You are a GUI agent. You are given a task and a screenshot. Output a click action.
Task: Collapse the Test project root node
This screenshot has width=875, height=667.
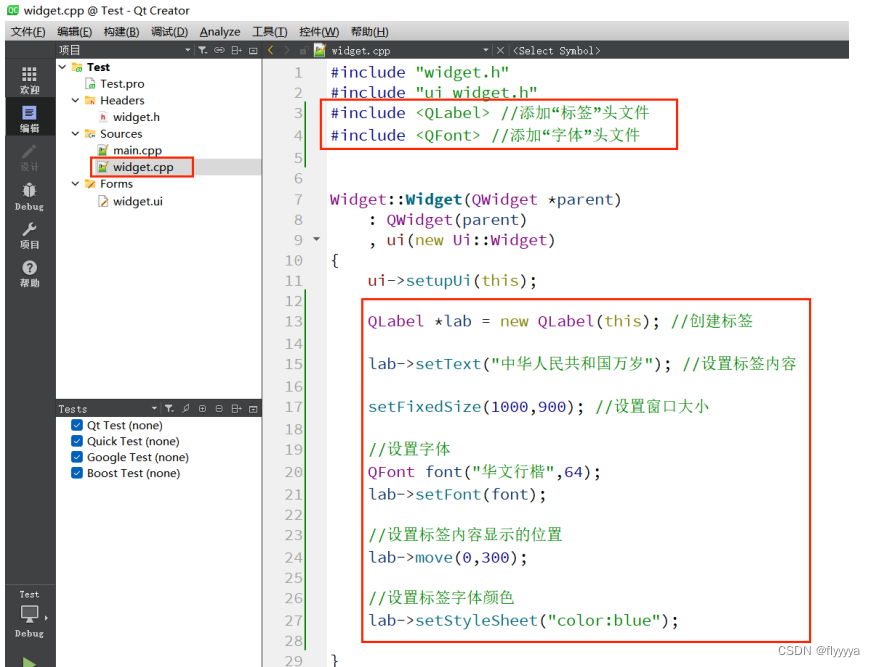[x=62, y=67]
